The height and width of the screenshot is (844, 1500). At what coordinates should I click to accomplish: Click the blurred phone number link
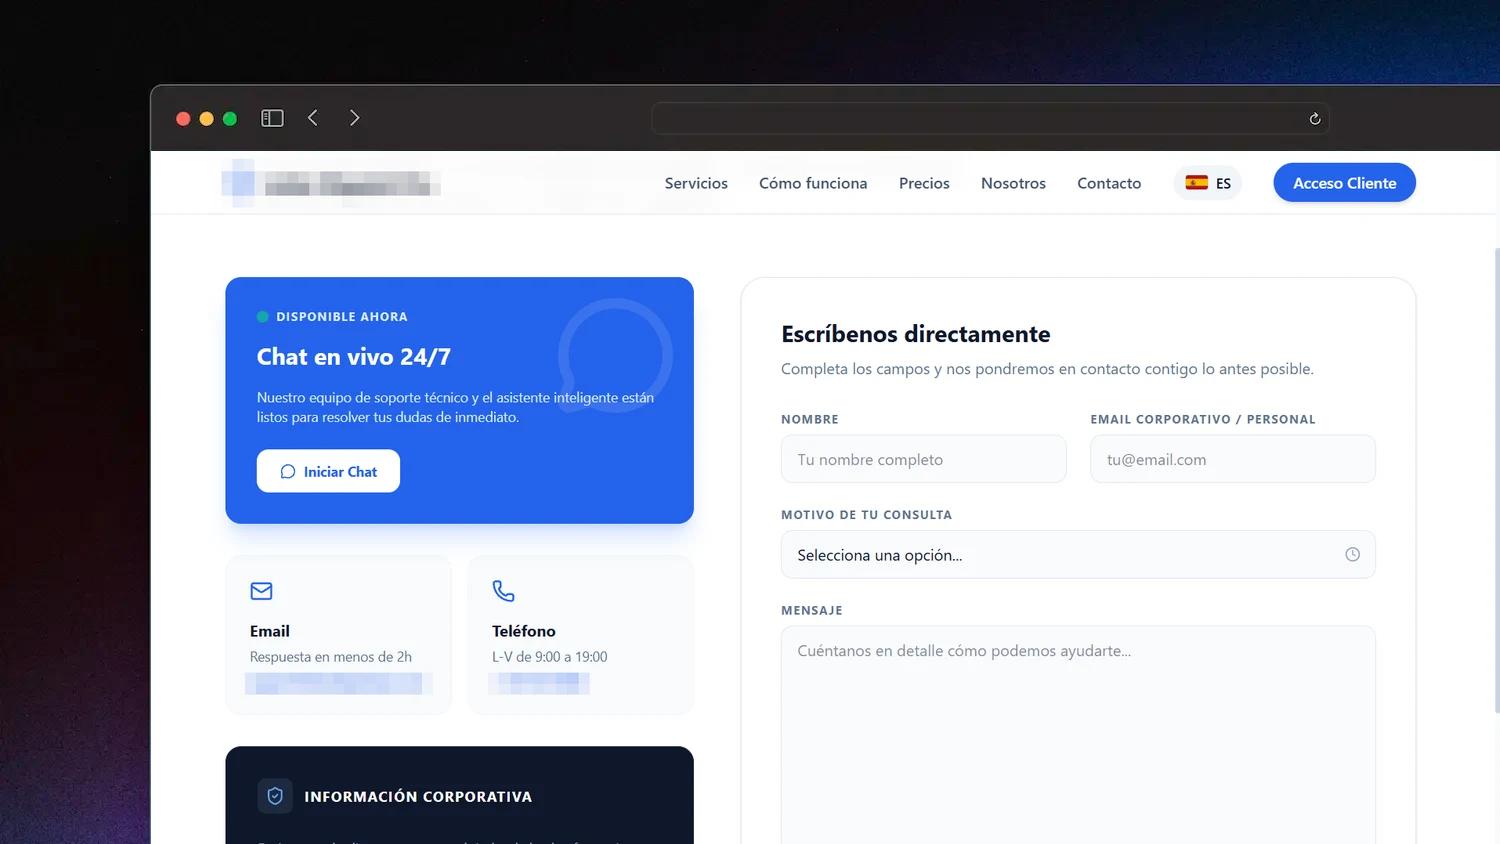539,683
